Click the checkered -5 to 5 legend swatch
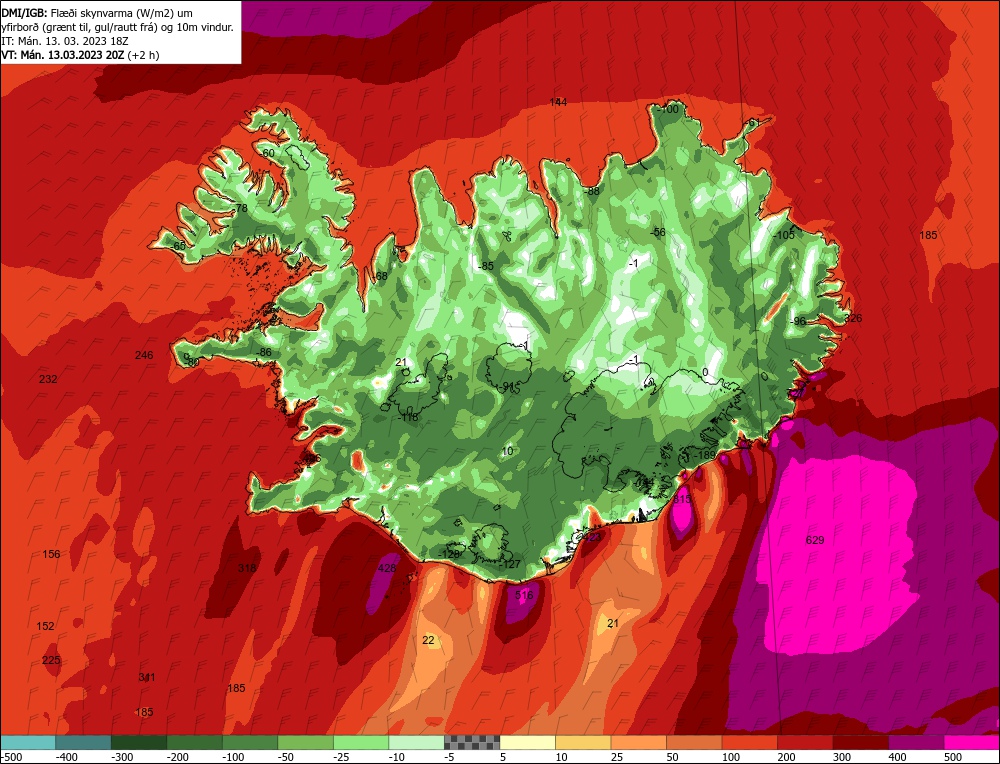Screen dimensions: 1000x764 (x=472, y=742)
